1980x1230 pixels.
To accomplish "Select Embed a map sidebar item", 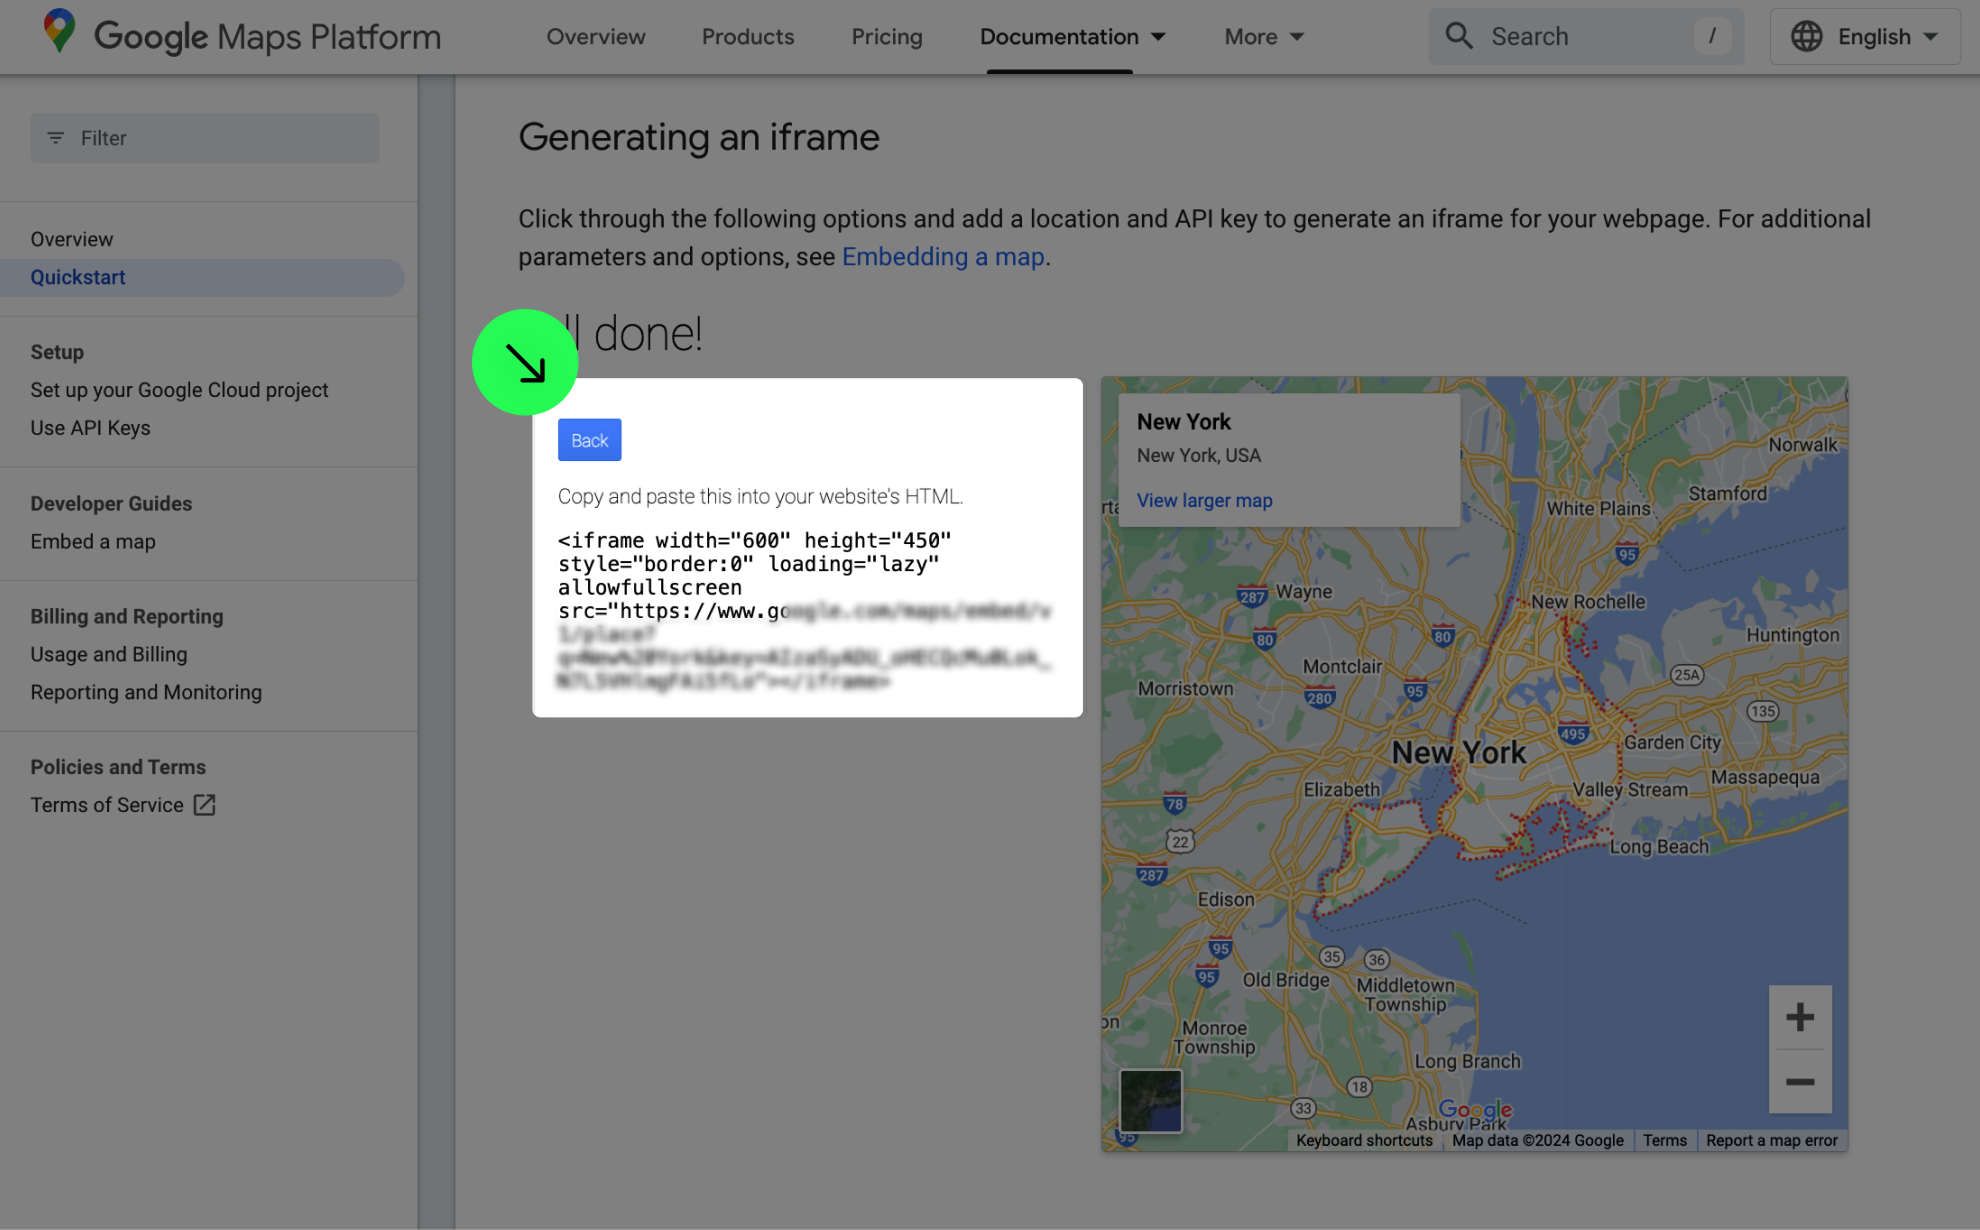I will click(x=93, y=541).
